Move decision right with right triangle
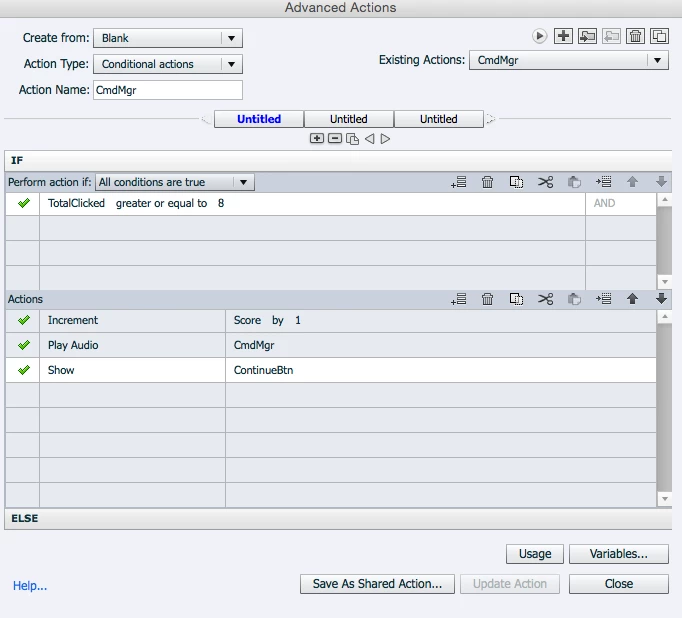The image size is (682, 618). (x=385, y=139)
